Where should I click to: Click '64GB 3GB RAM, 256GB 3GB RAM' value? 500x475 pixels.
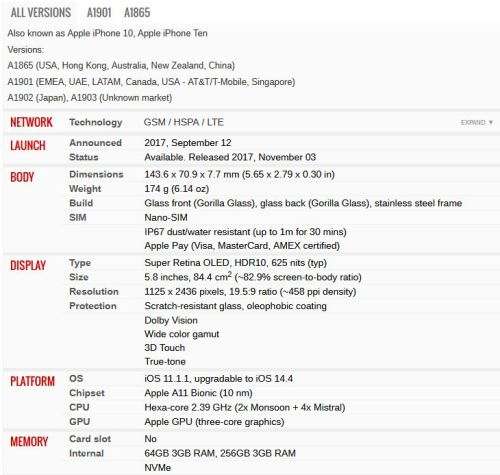220,453
